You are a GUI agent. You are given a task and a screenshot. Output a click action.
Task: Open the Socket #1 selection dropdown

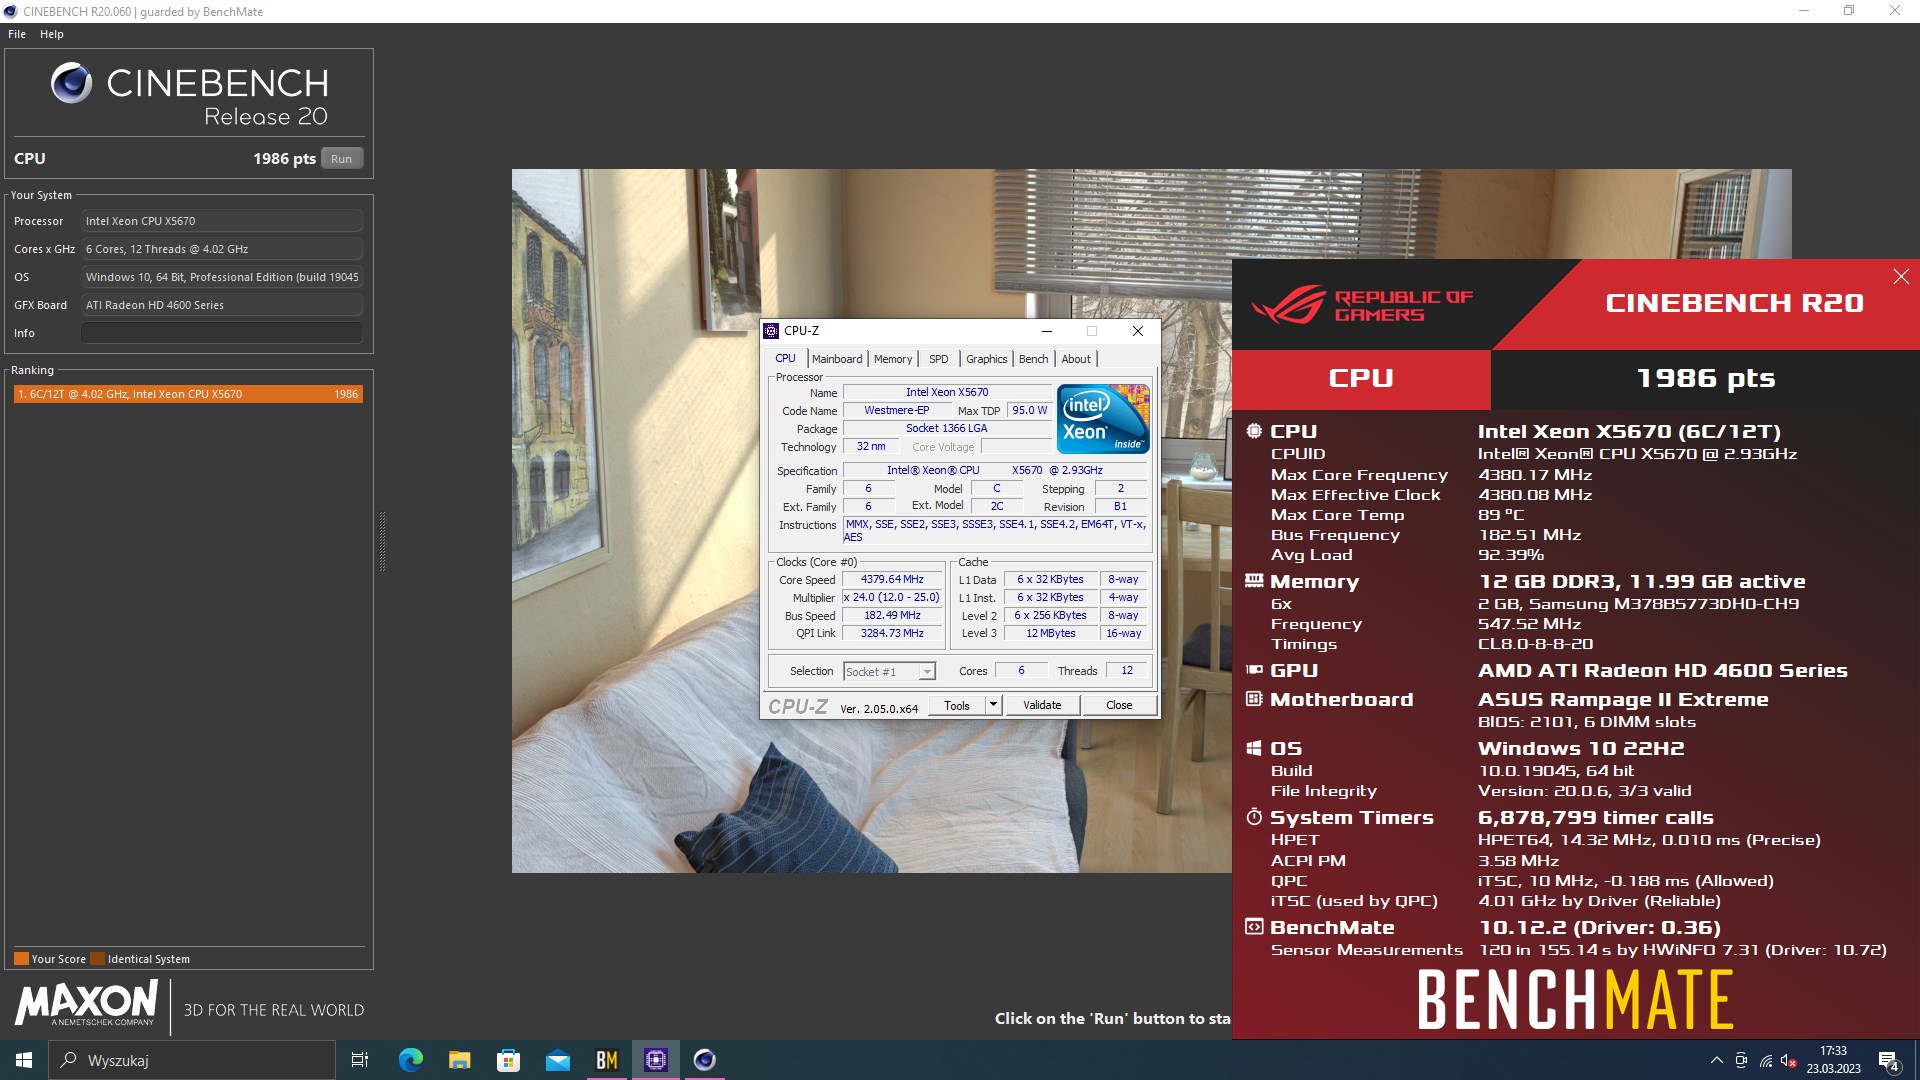pyautogui.click(x=889, y=672)
